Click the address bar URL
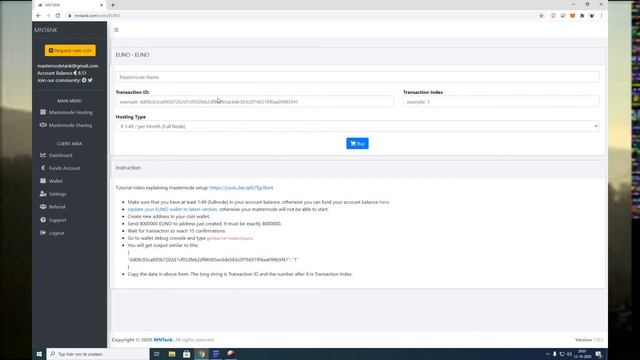Viewport: 640px width, 360px height. click(97, 16)
